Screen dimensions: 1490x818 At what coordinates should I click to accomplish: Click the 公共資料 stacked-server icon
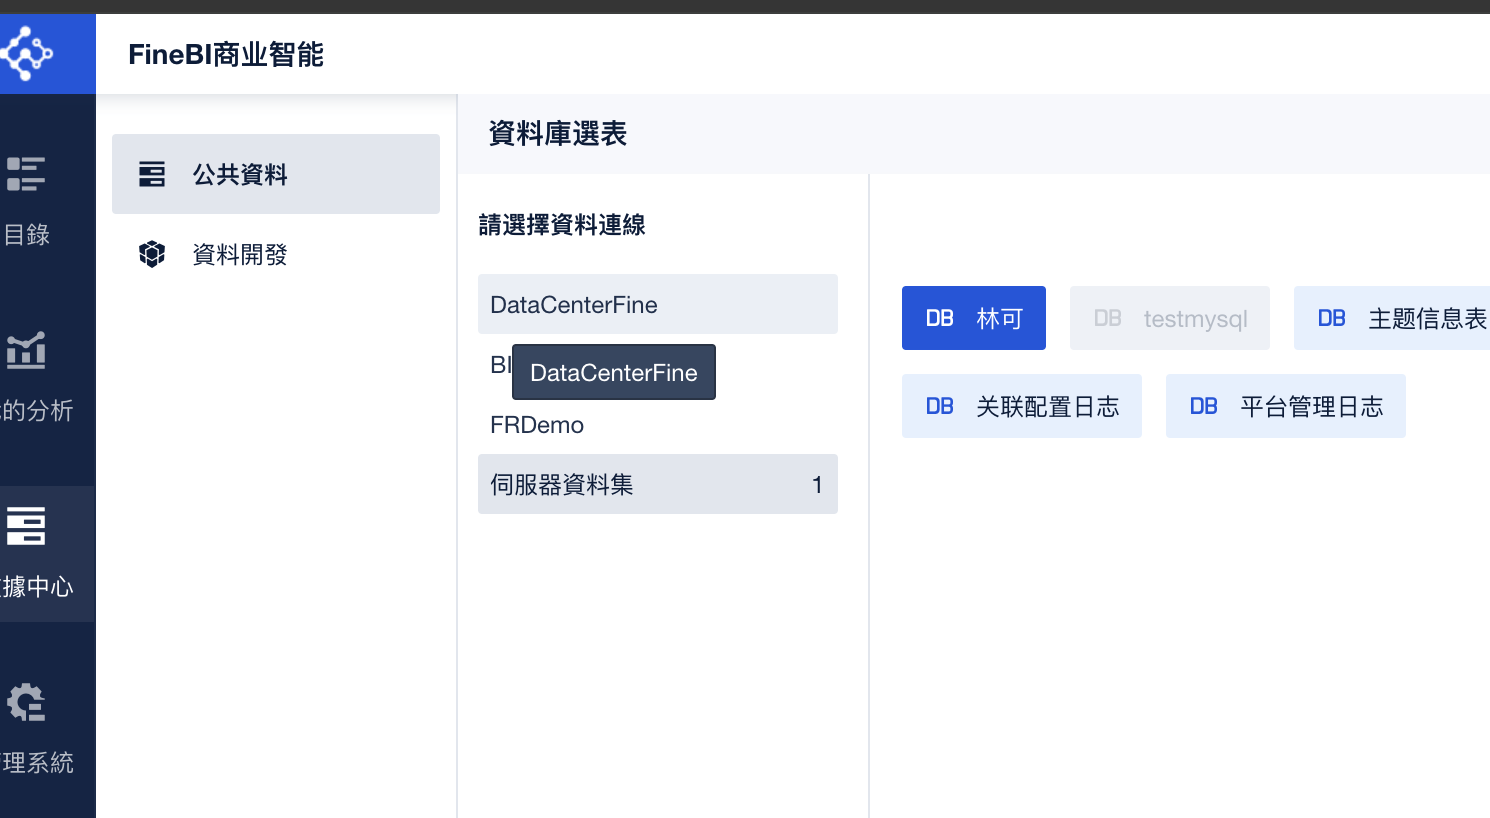(152, 174)
